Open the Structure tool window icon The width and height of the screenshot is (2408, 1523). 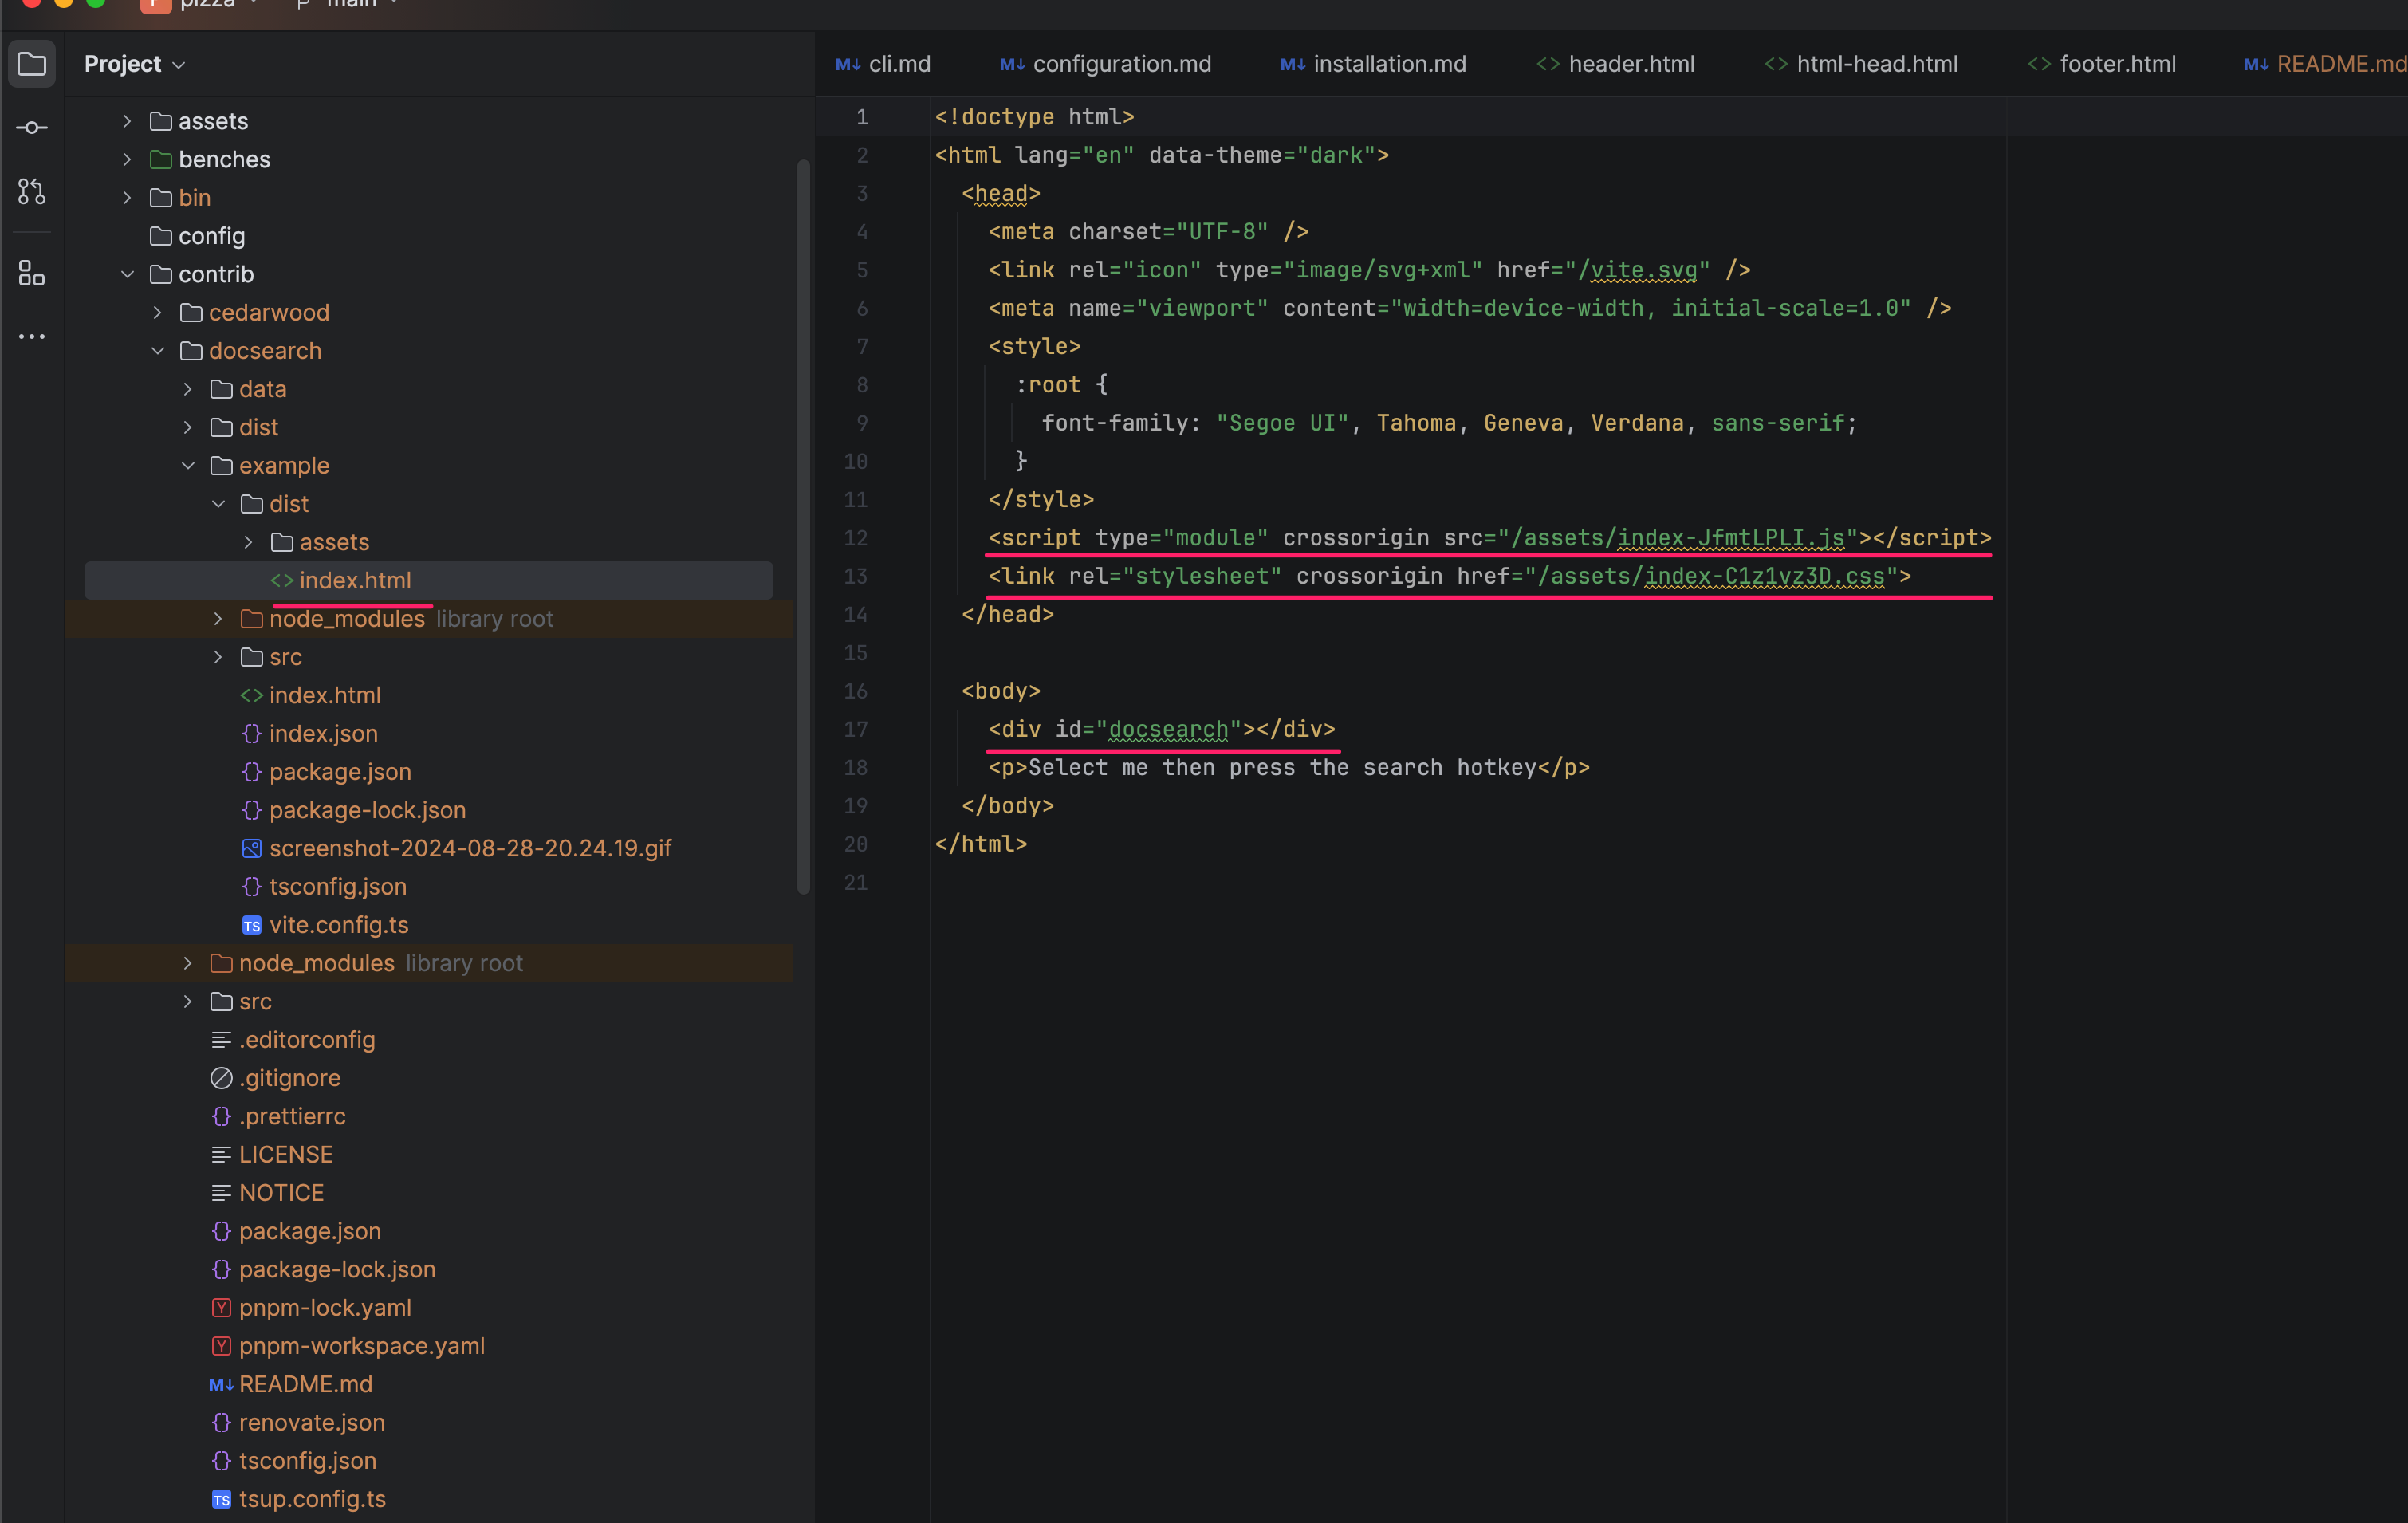point(32,273)
